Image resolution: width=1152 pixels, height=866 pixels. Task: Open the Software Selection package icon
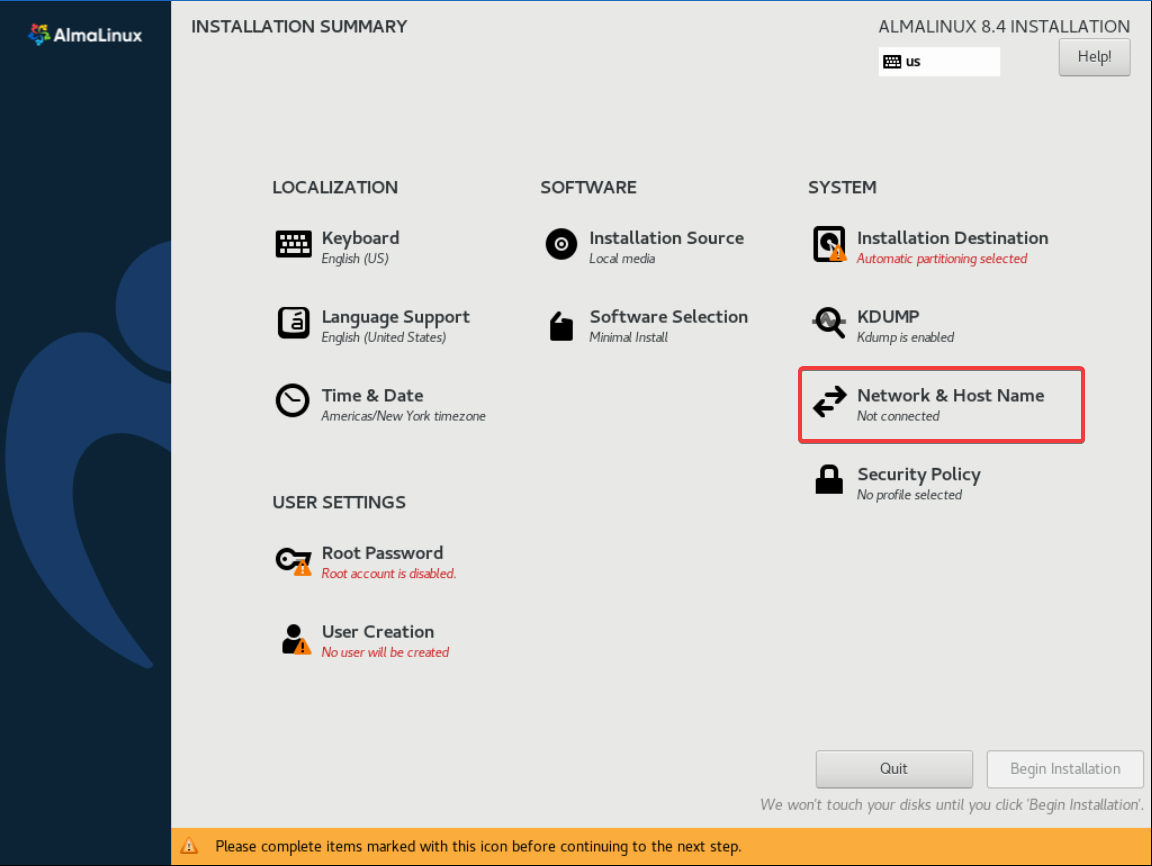click(x=561, y=326)
